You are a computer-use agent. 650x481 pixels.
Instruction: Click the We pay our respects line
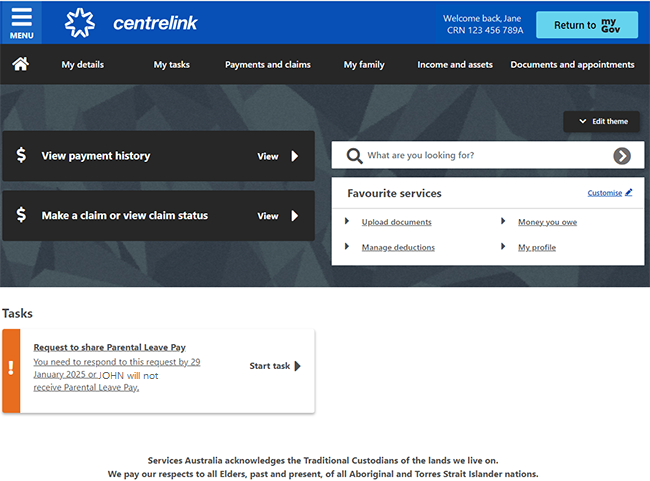point(323,474)
